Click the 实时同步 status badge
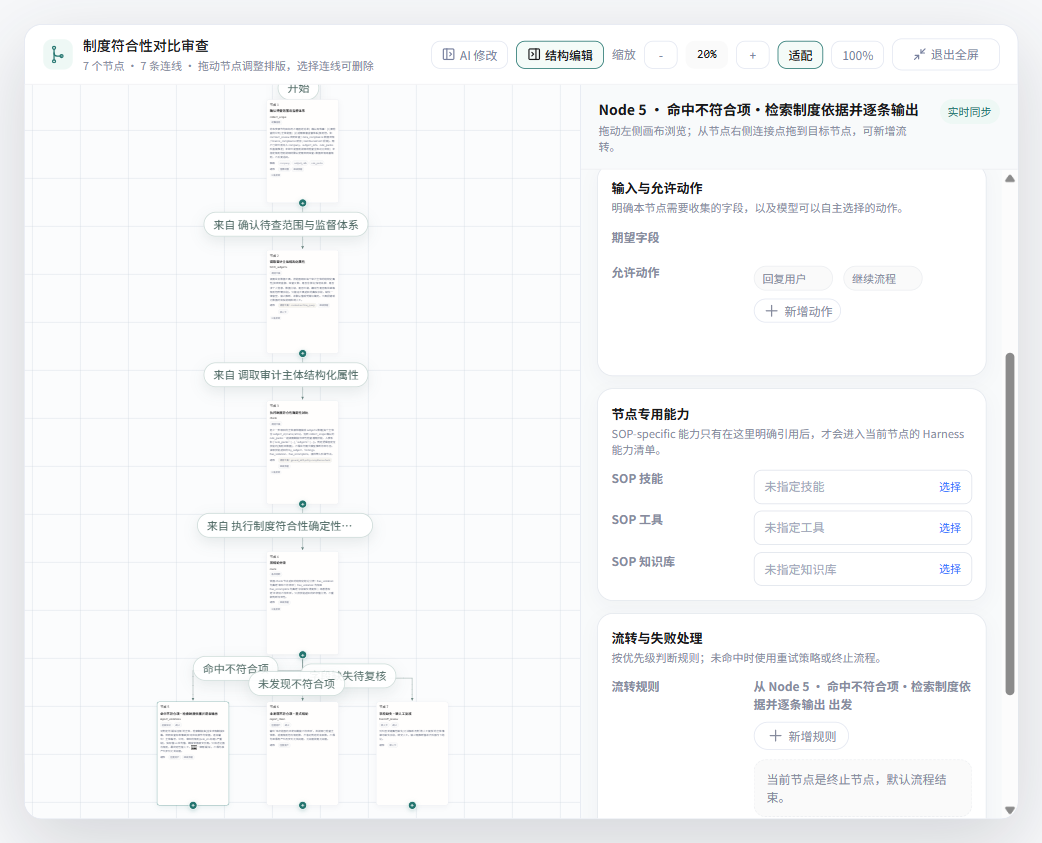 (x=969, y=112)
